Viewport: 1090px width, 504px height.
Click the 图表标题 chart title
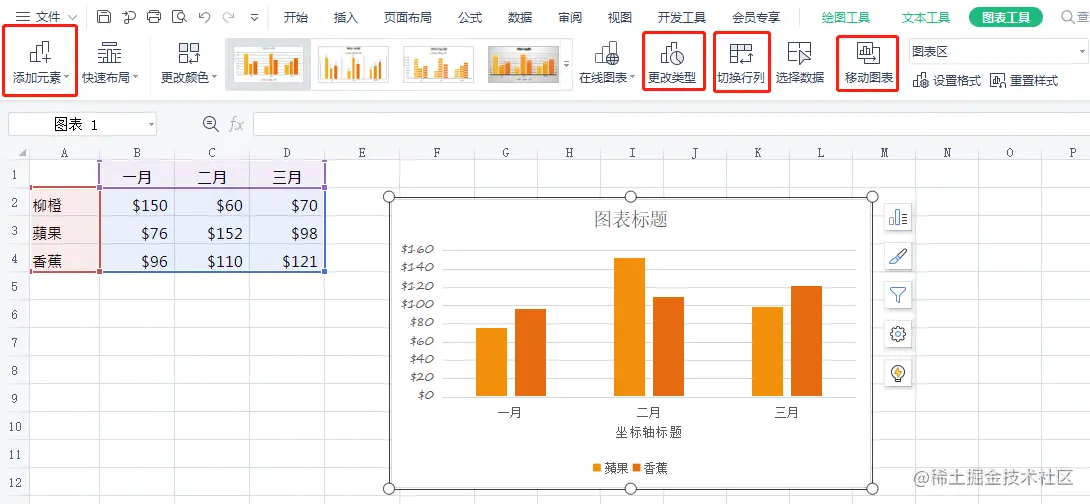(x=631, y=219)
